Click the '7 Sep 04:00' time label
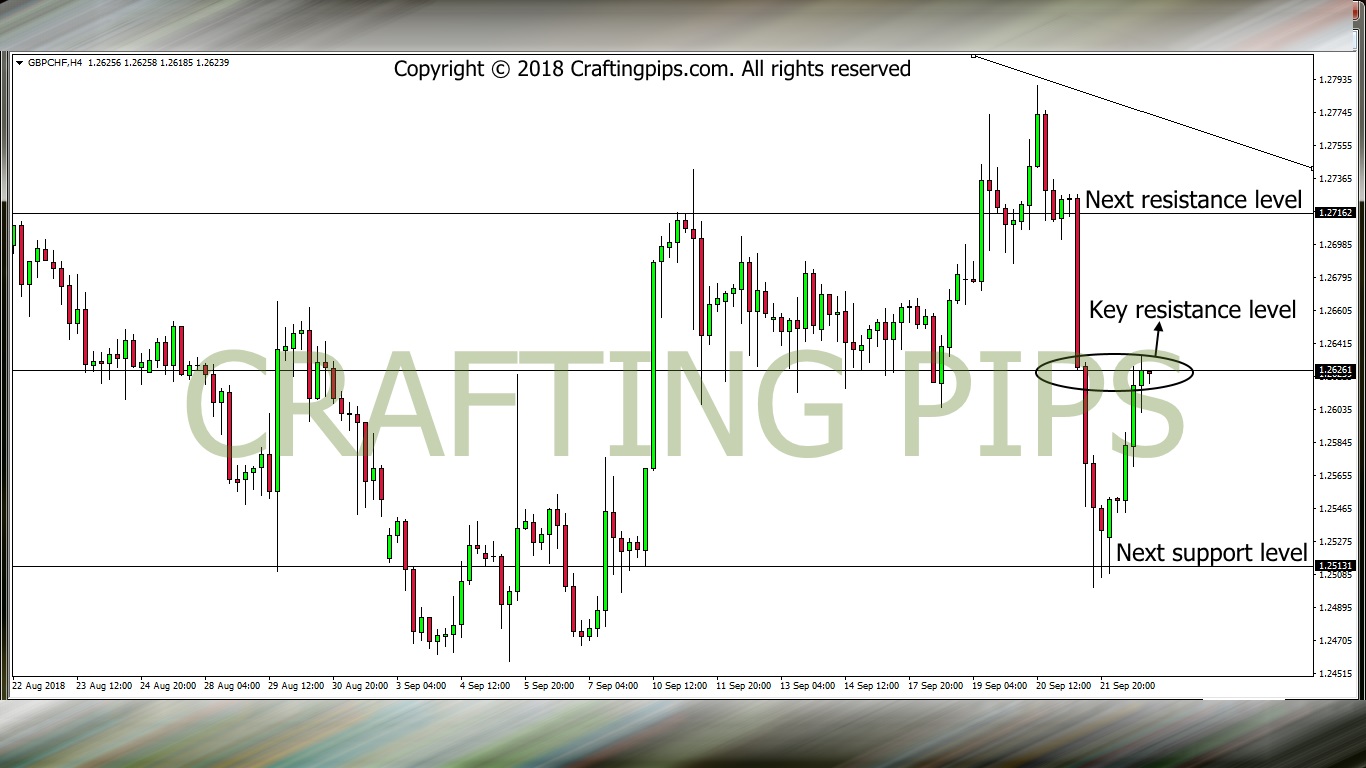This screenshot has width=1366, height=768. point(613,686)
